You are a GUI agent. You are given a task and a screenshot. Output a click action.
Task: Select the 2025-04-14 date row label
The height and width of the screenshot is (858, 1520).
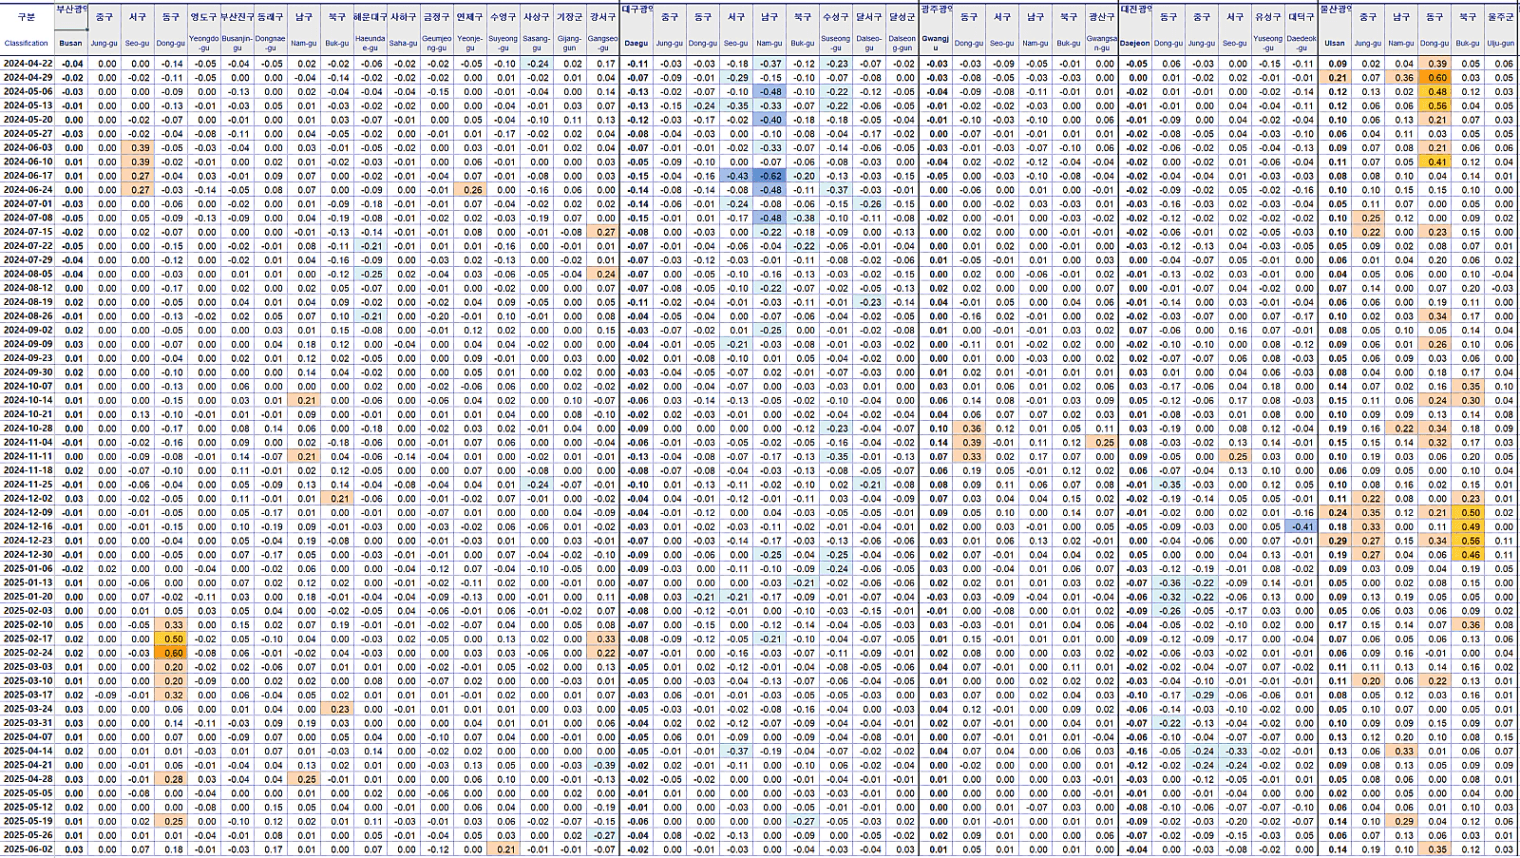pos(27,750)
